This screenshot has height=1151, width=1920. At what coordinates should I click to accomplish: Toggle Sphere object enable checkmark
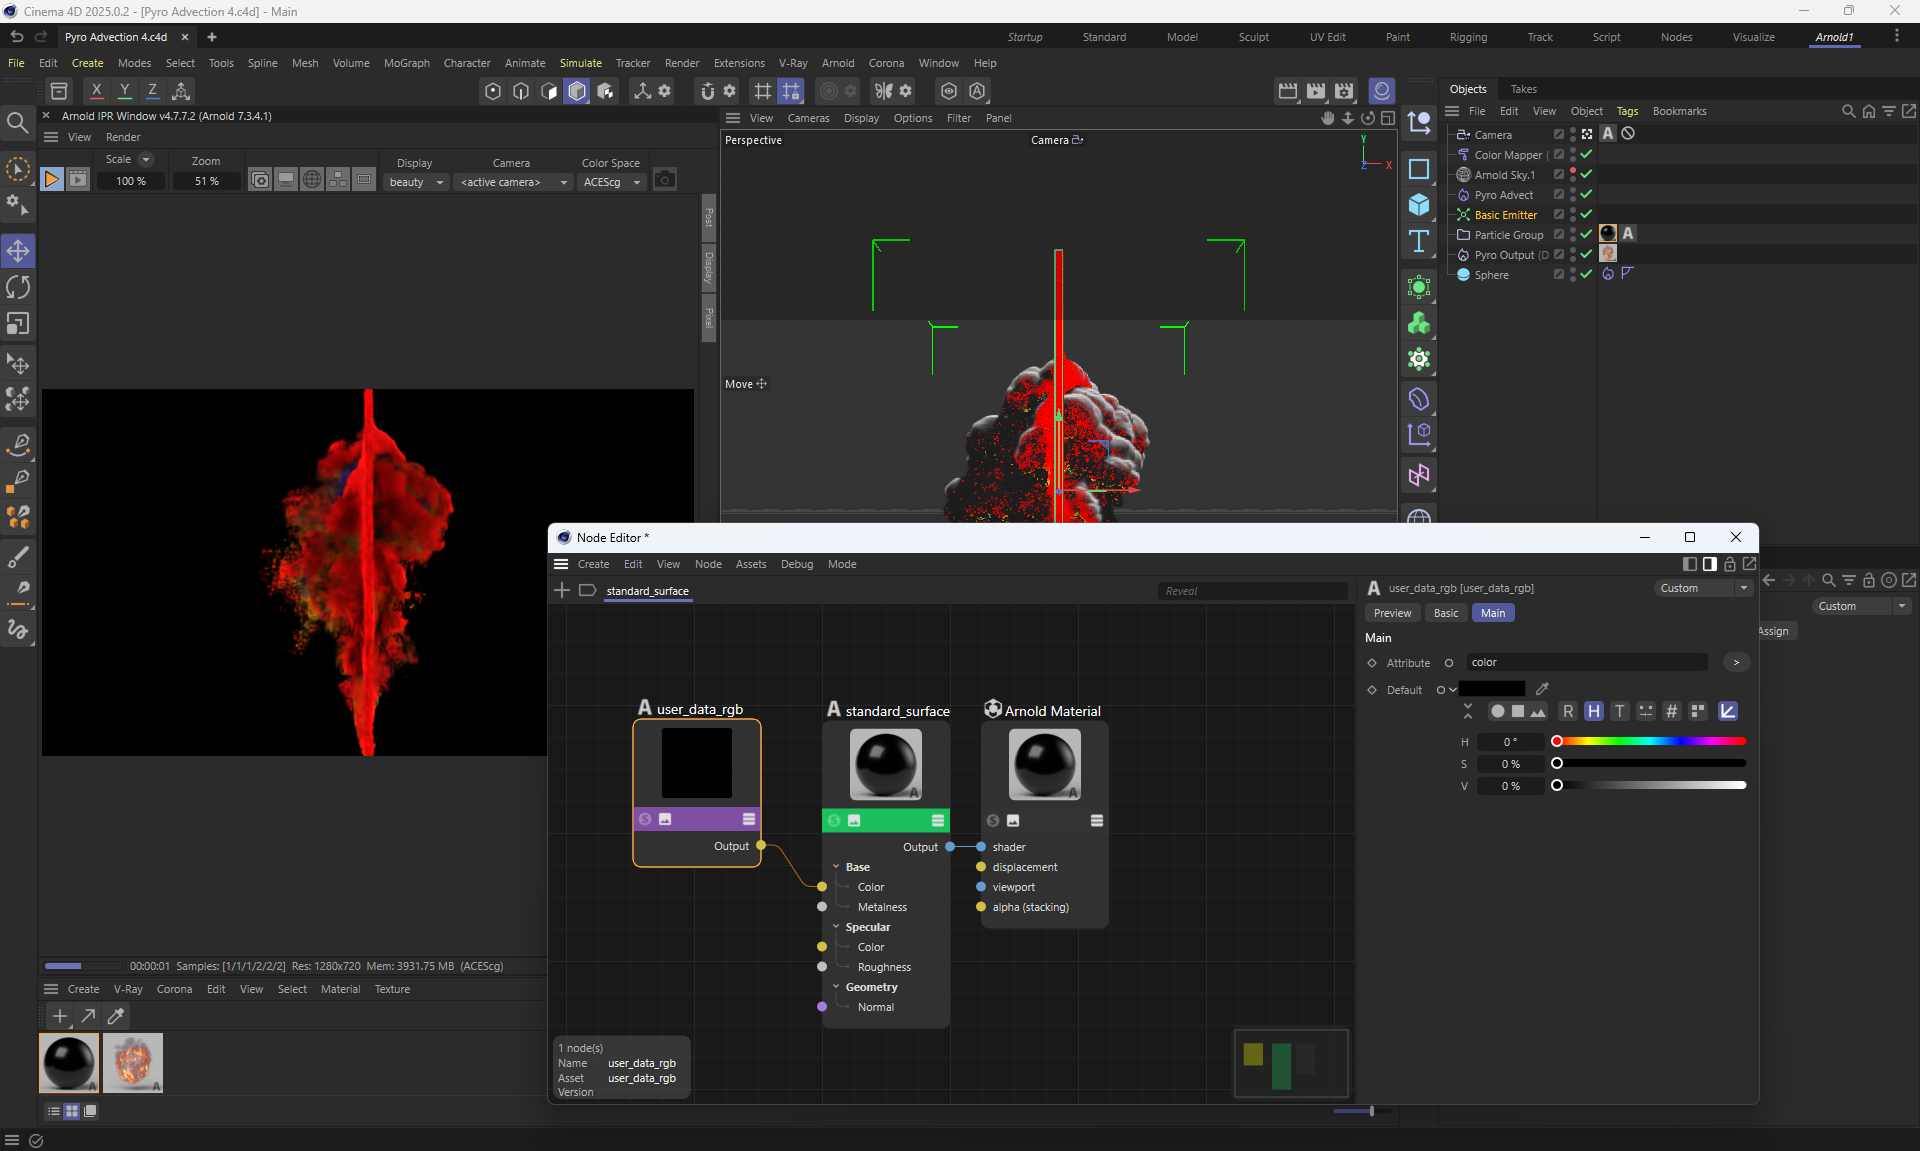(x=1586, y=274)
